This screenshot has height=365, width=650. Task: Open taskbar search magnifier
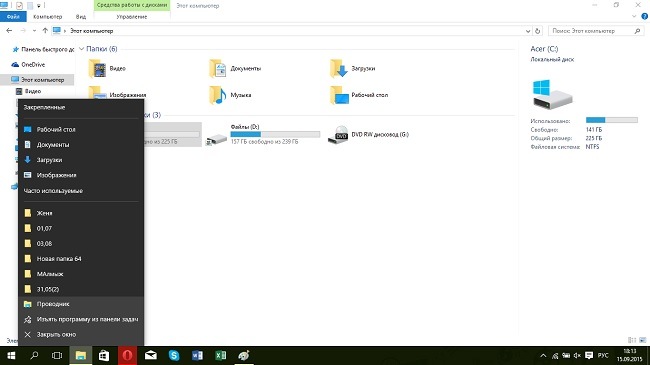click(34, 355)
